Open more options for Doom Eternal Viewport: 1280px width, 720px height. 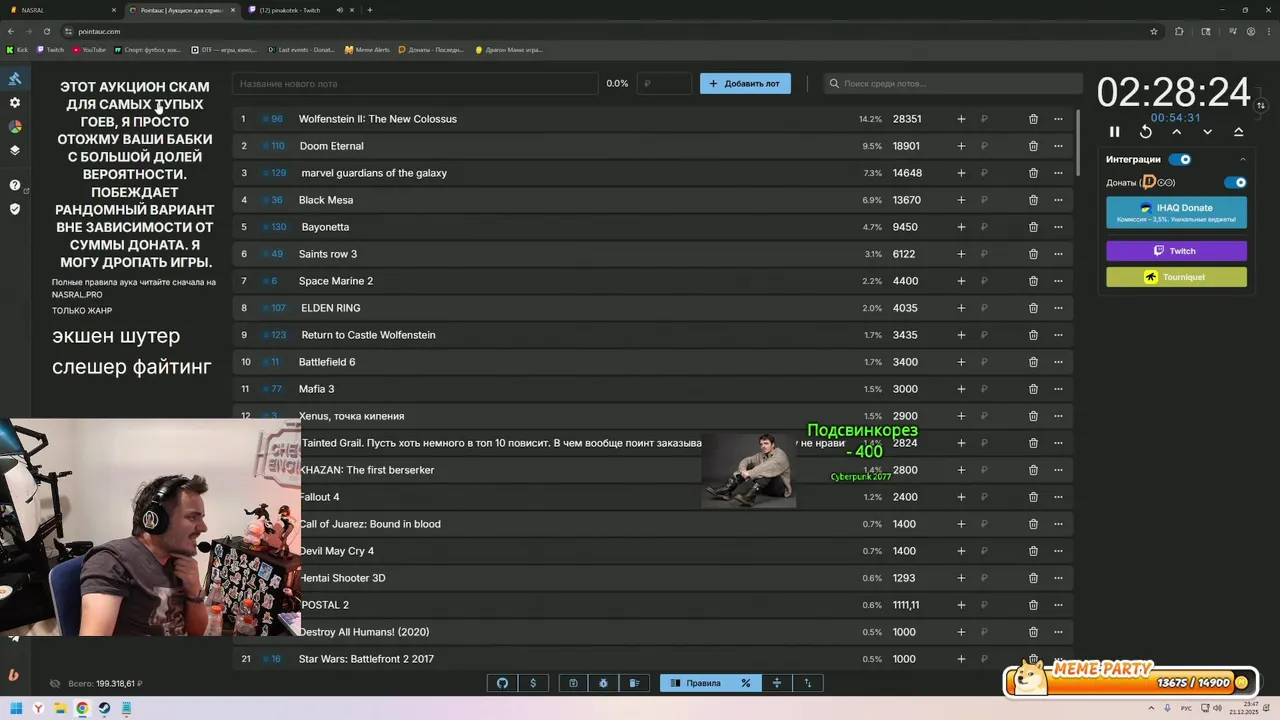pos(1058,146)
